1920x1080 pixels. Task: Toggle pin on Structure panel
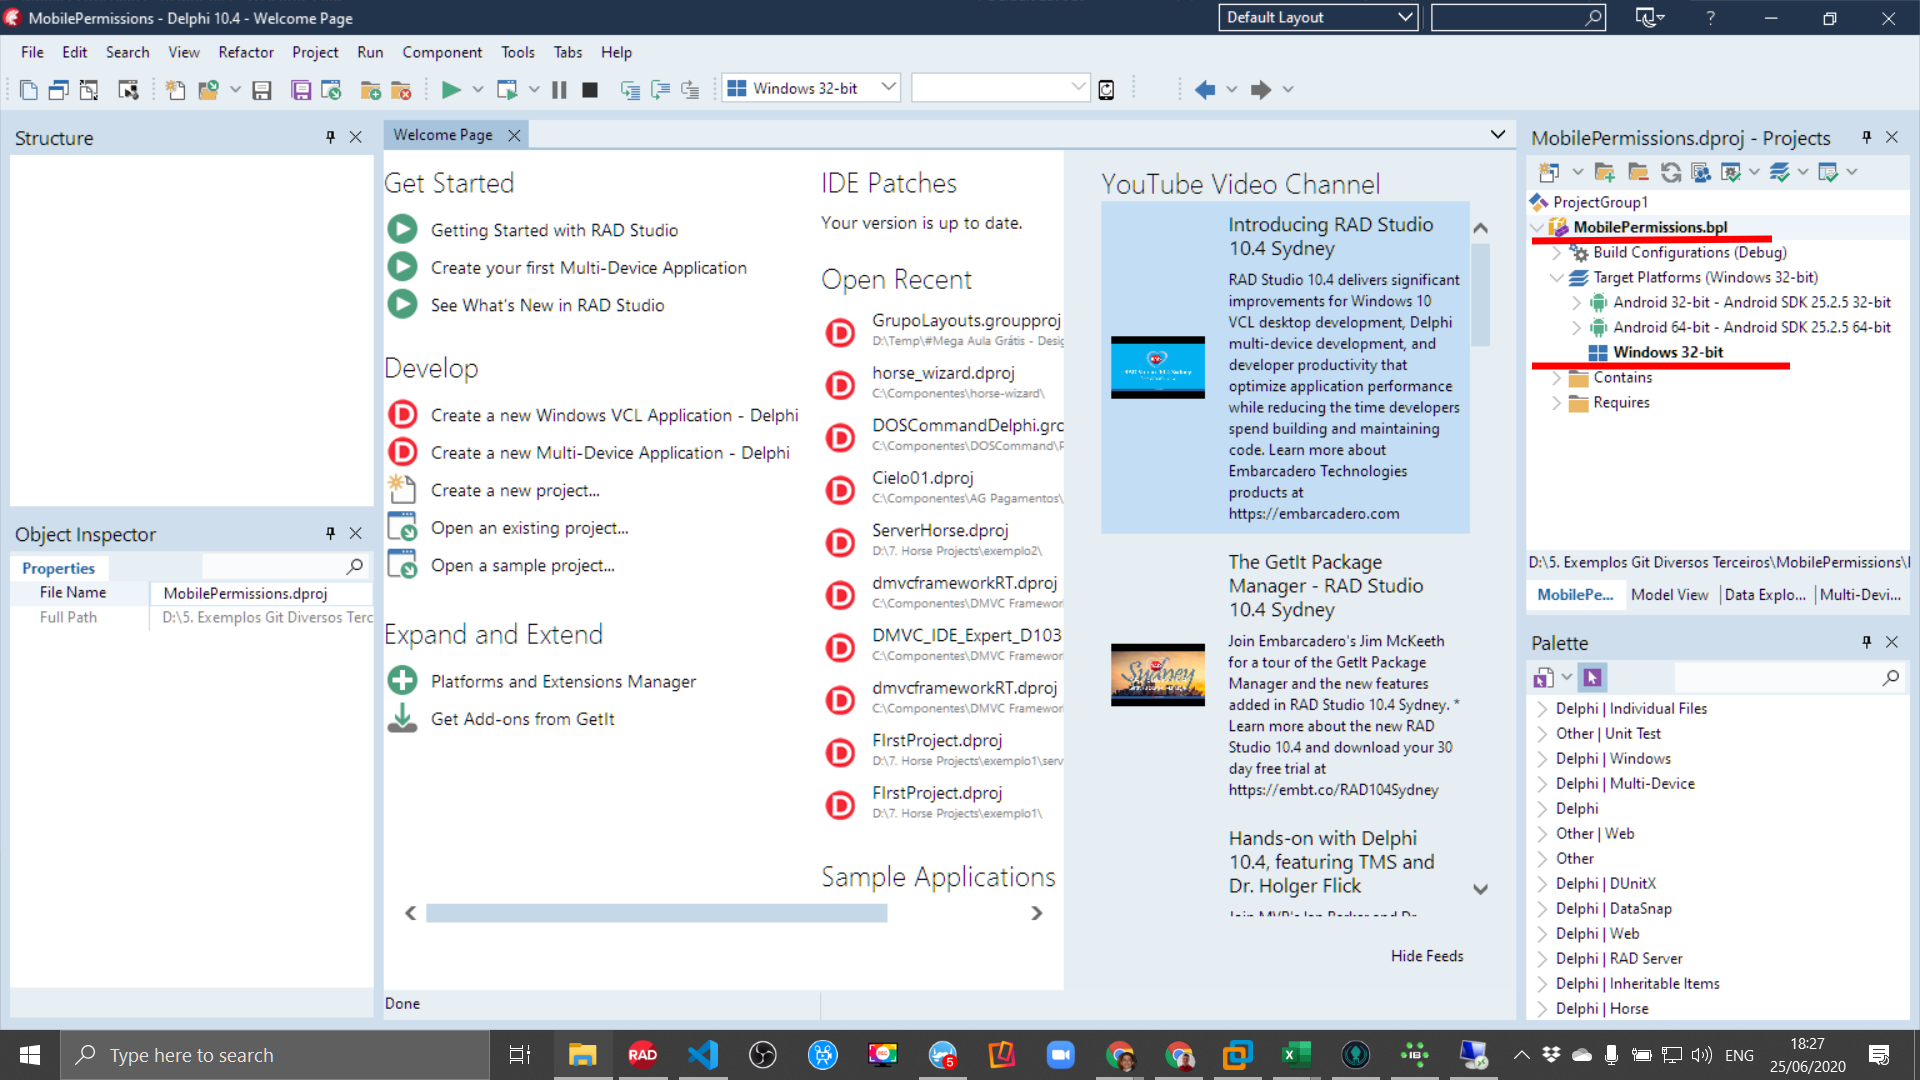330,137
